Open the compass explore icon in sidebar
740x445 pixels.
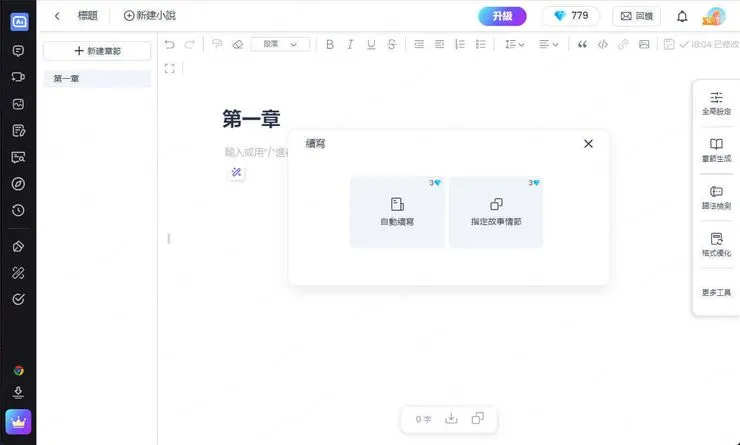pyautogui.click(x=18, y=184)
